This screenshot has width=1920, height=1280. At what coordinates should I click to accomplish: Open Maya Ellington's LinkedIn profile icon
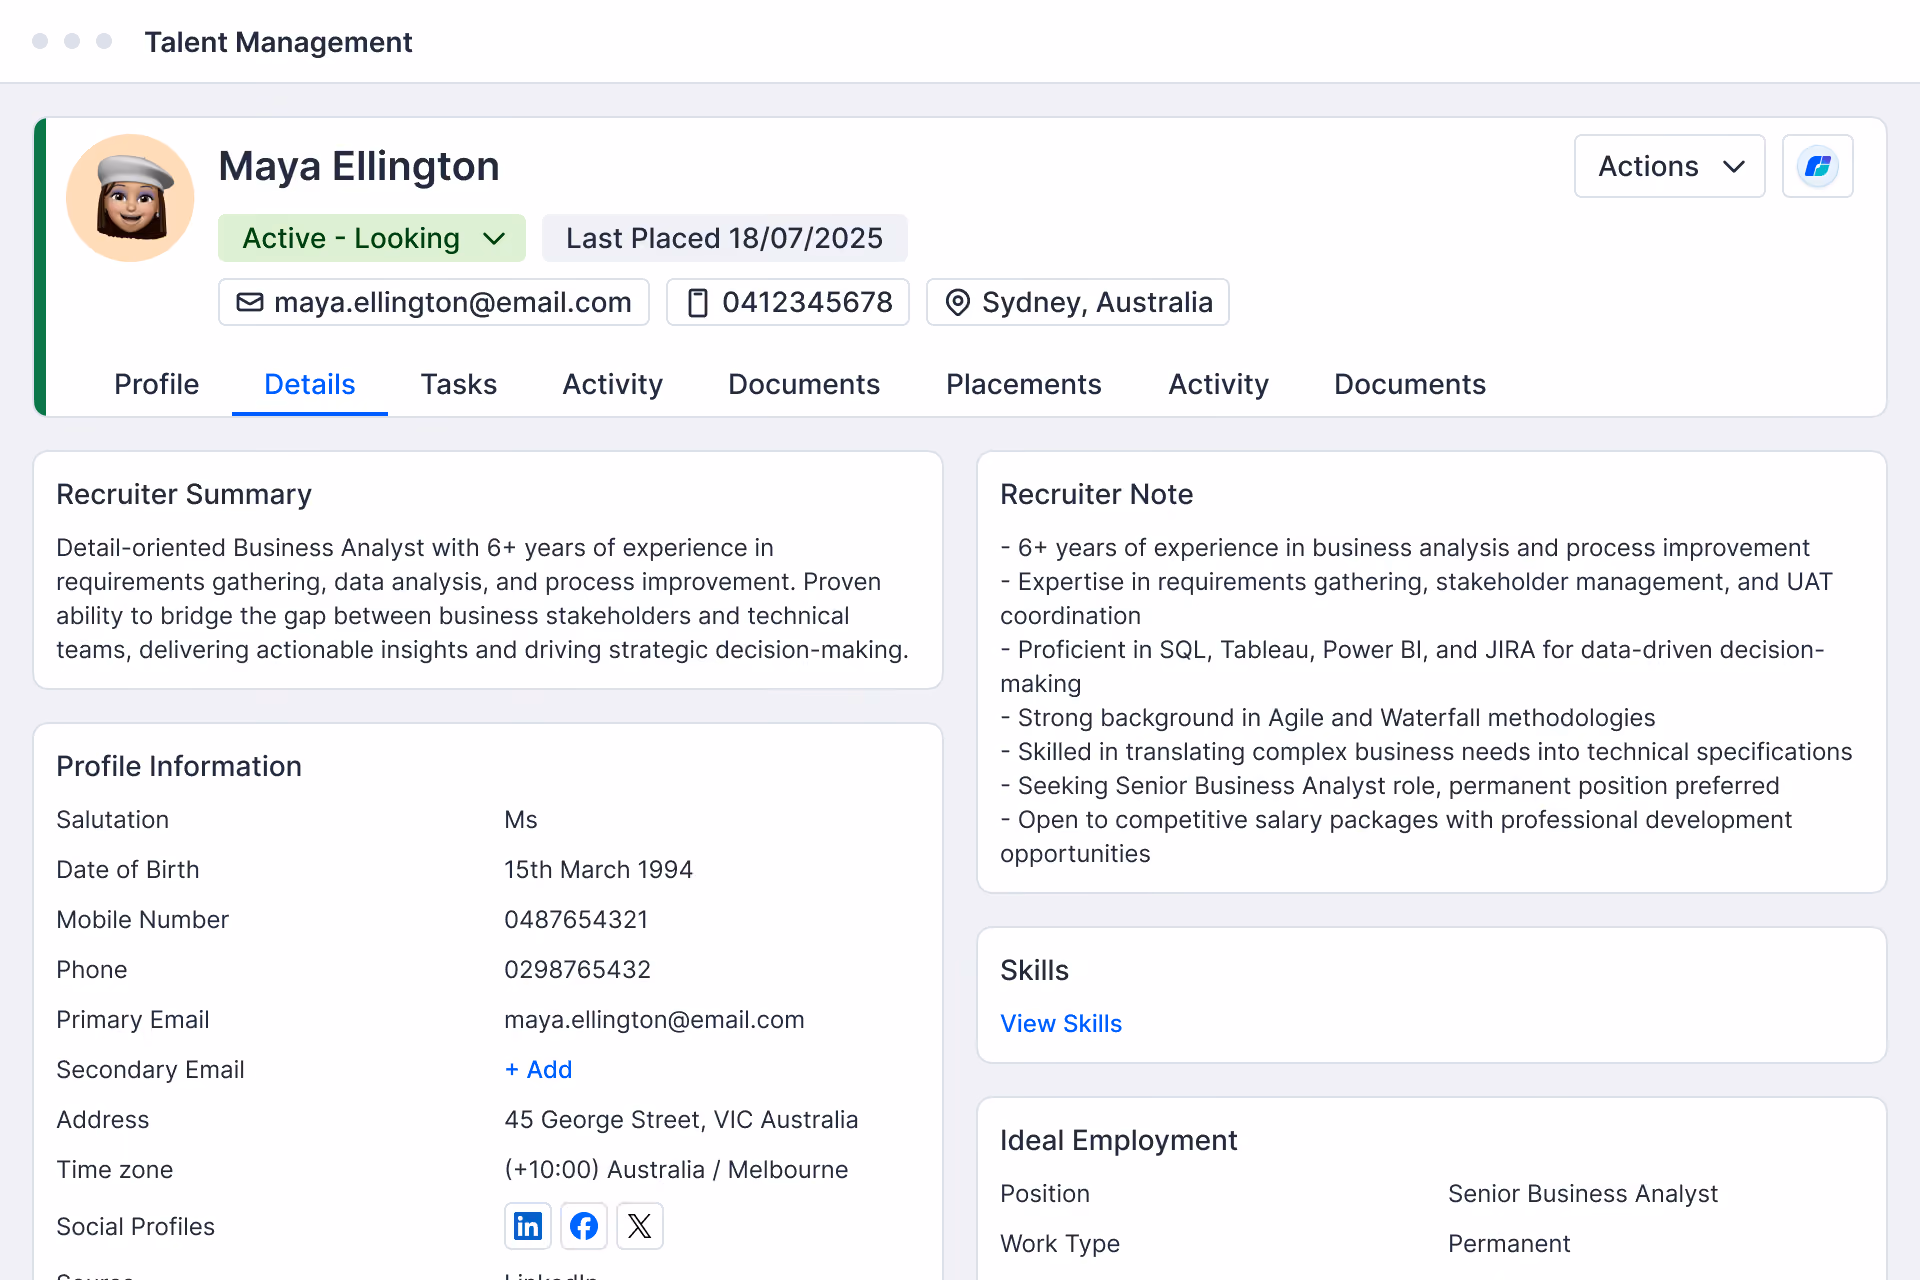pyautogui.click(x=528, y=1226)
